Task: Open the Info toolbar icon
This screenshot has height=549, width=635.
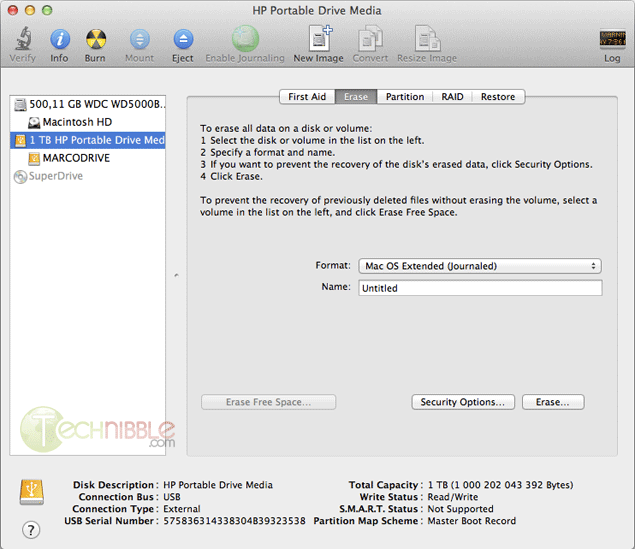Action: coord(60,39)
